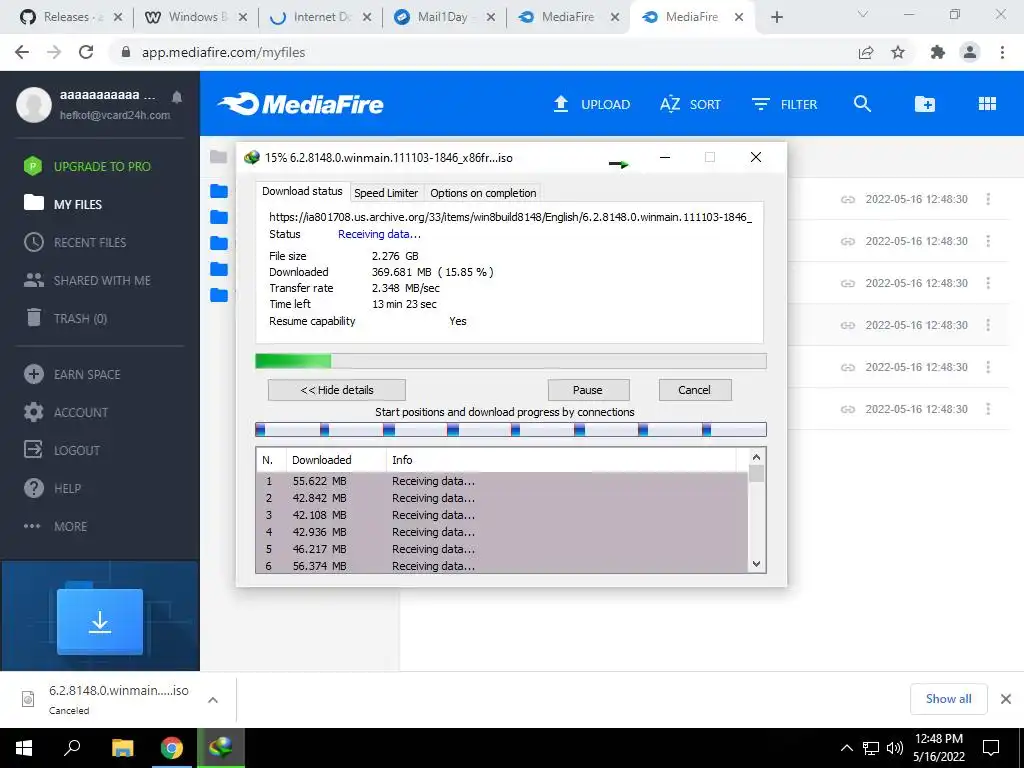1024x768 pixels.
Task: Open Windows Start menu
Action: tap(24, 748)
